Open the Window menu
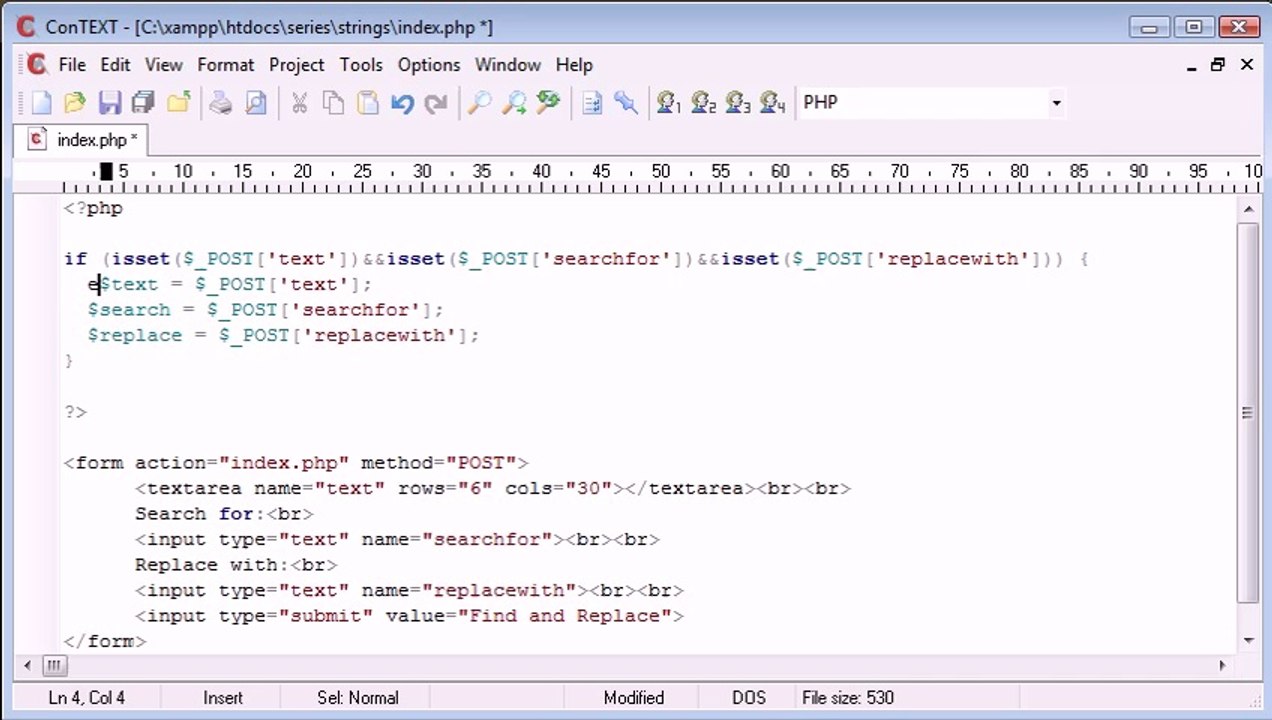This screenshot has height=720, width=1272. [507, 64]
